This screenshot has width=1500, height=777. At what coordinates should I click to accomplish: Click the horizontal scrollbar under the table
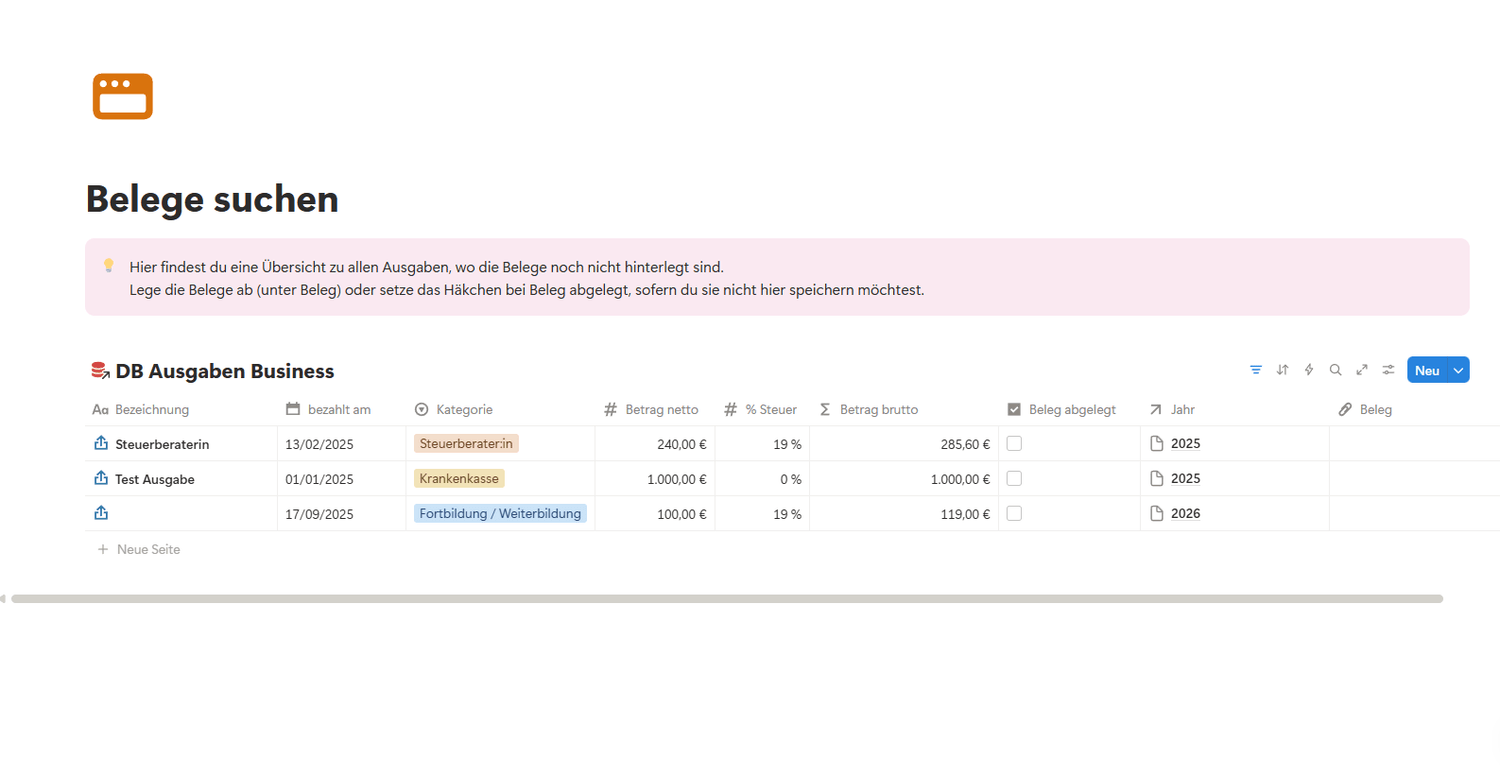click(x=726, y=599)
